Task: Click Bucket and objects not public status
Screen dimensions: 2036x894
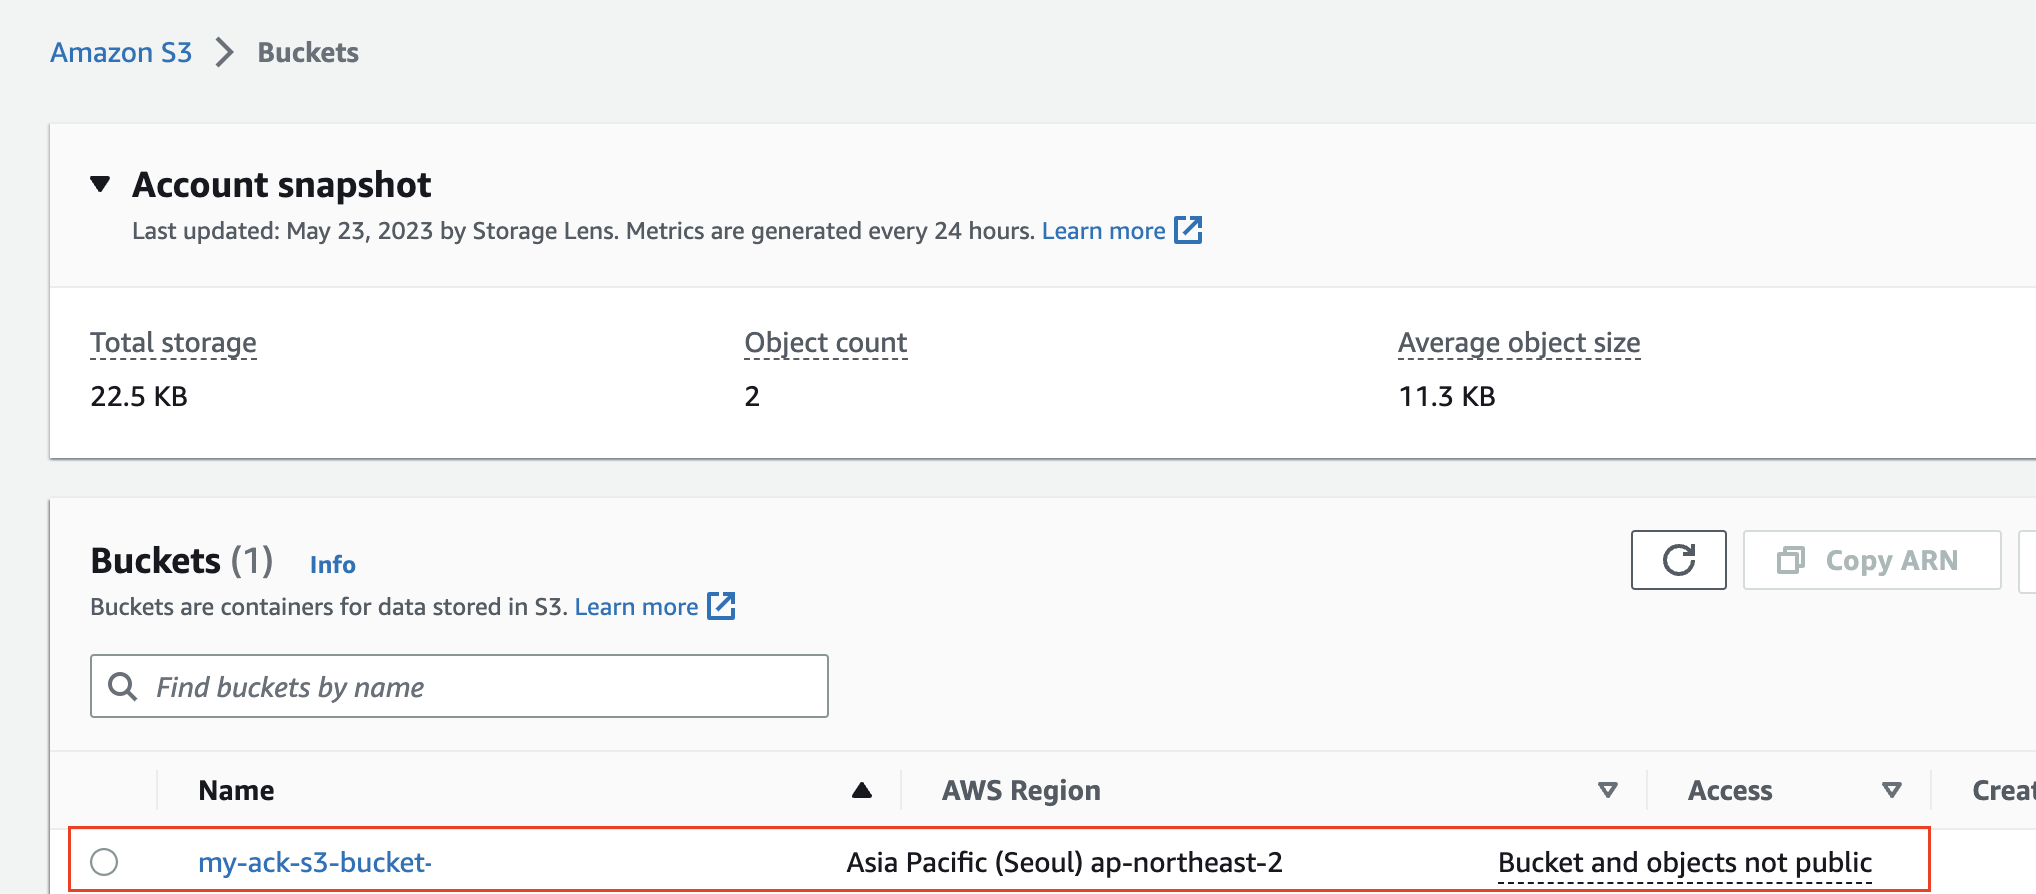Action: 1685,863
